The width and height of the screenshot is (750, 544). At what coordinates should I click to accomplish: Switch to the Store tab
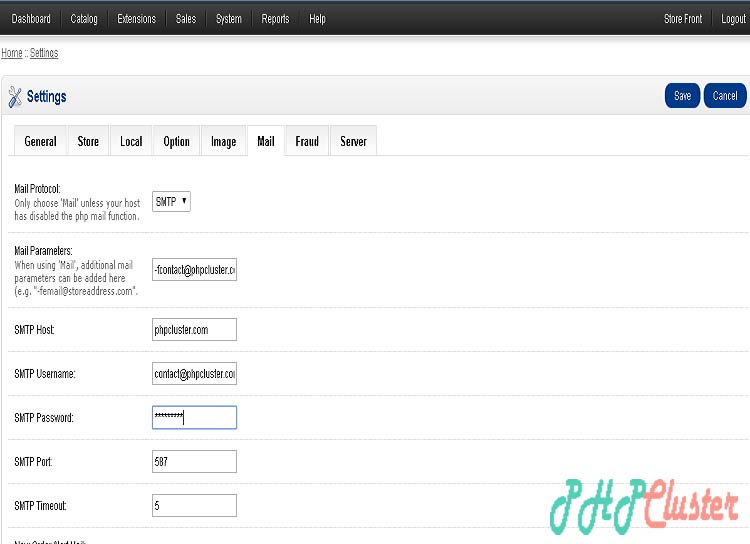[x=88, y=141]
